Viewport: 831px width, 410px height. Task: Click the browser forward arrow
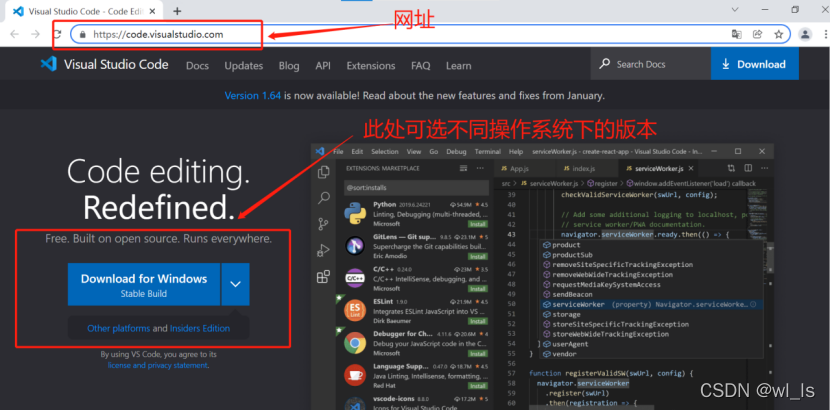tap(36, 34)
